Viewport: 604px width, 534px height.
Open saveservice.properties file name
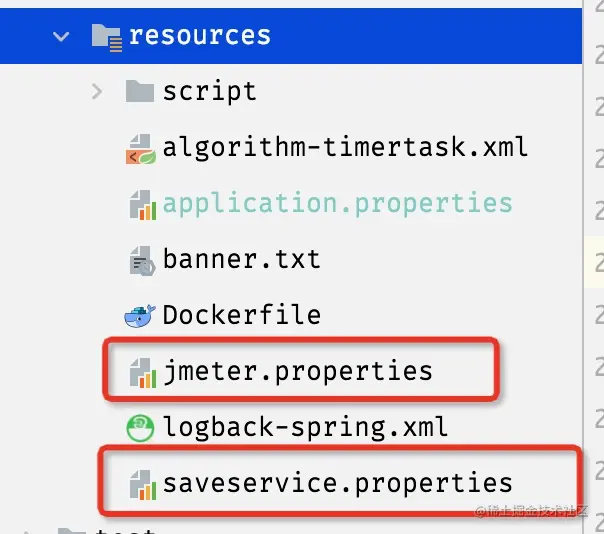pyautogui.click(x=337, y=484)
